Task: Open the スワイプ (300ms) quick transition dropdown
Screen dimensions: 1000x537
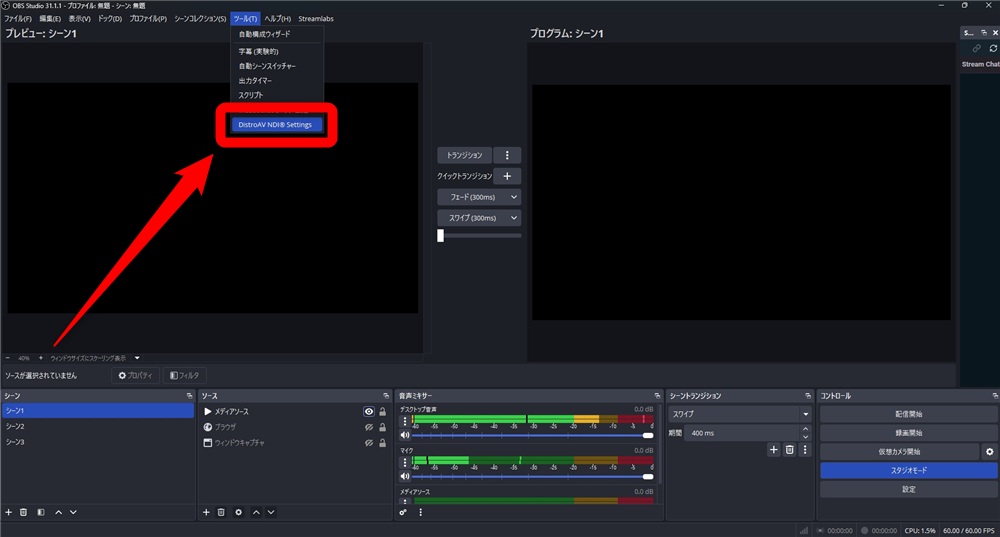Action: coord(479,218)
